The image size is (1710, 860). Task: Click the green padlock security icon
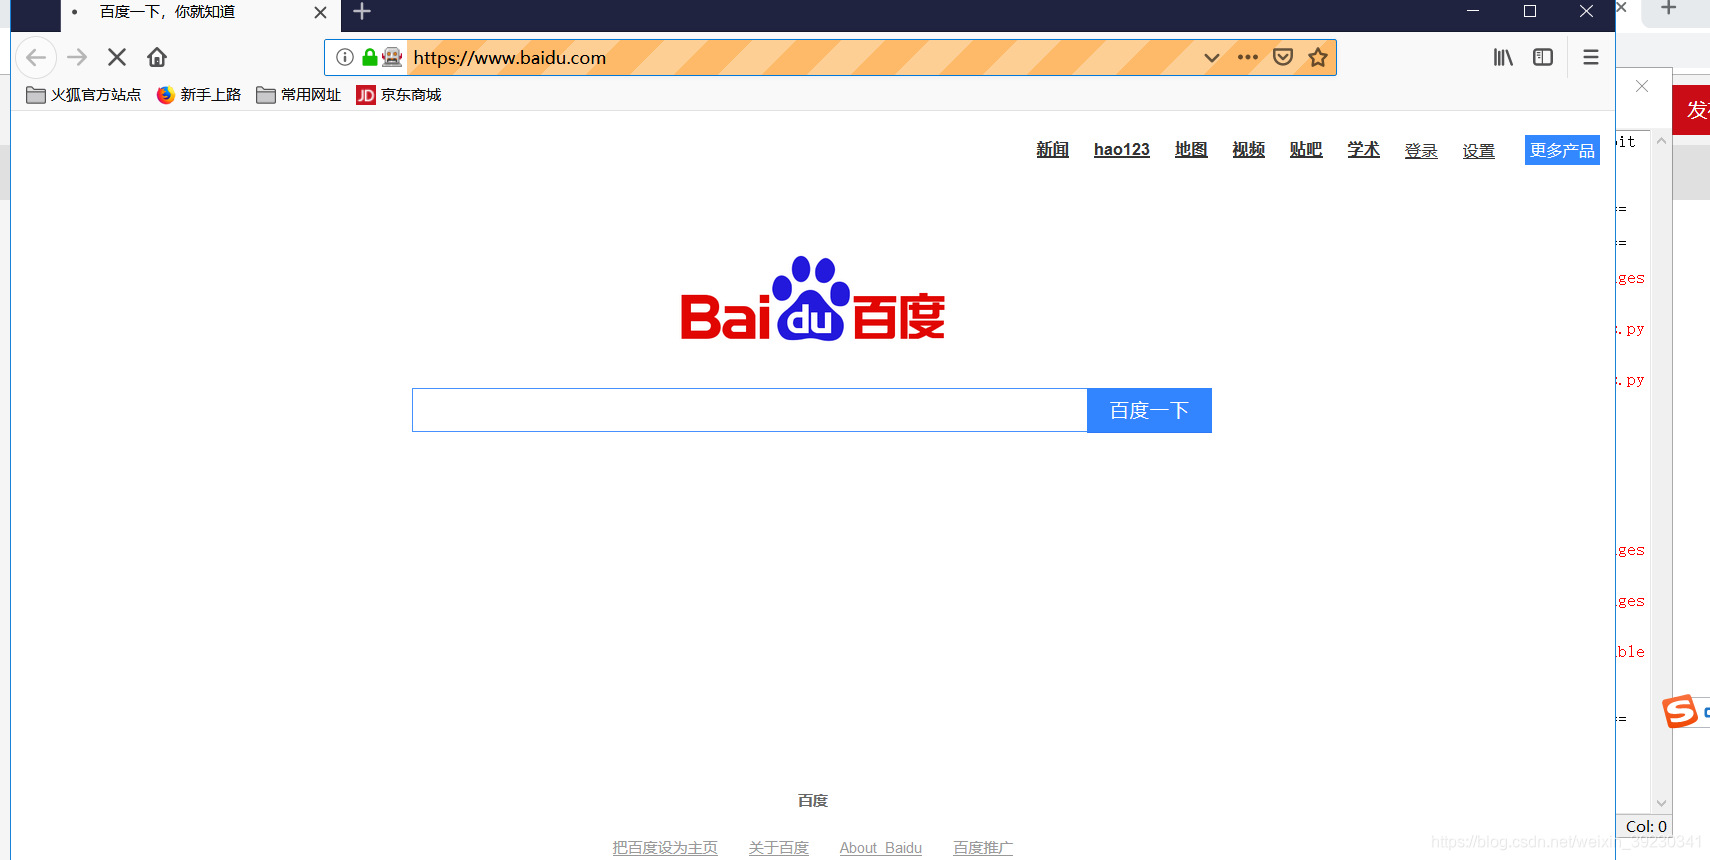370,57
